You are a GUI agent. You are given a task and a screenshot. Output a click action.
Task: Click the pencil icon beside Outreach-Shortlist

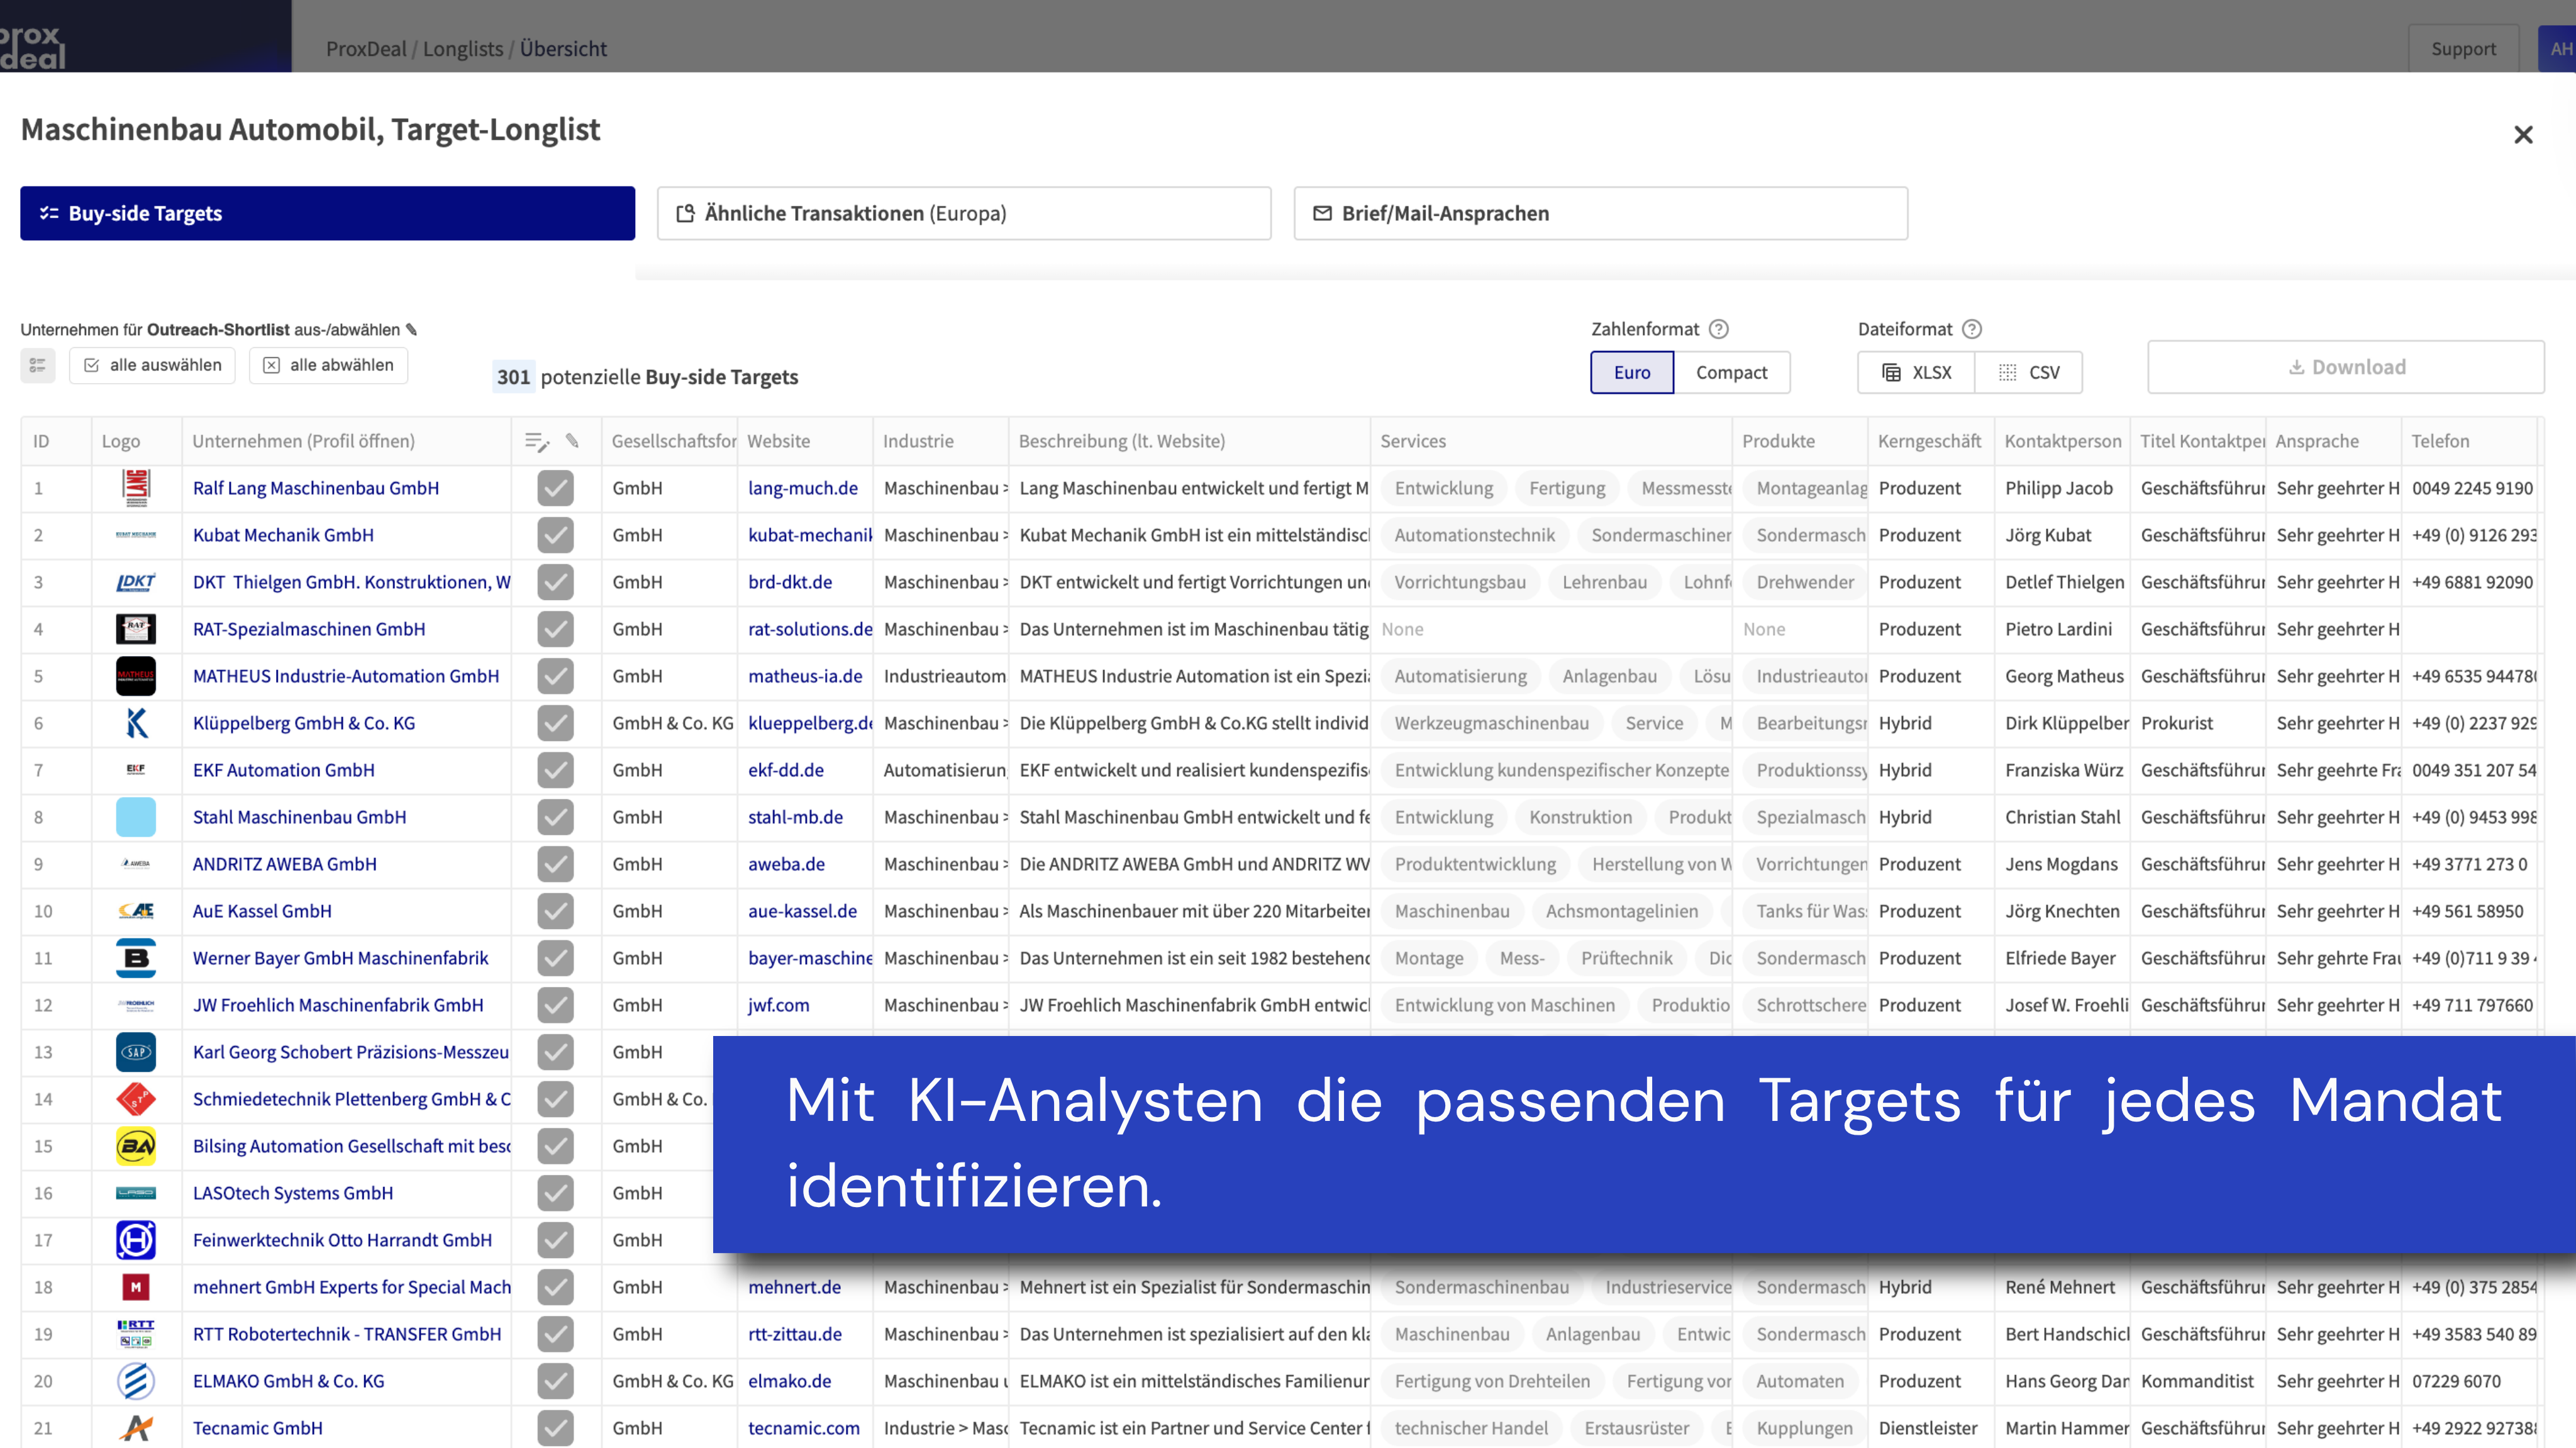pos(411,329)
